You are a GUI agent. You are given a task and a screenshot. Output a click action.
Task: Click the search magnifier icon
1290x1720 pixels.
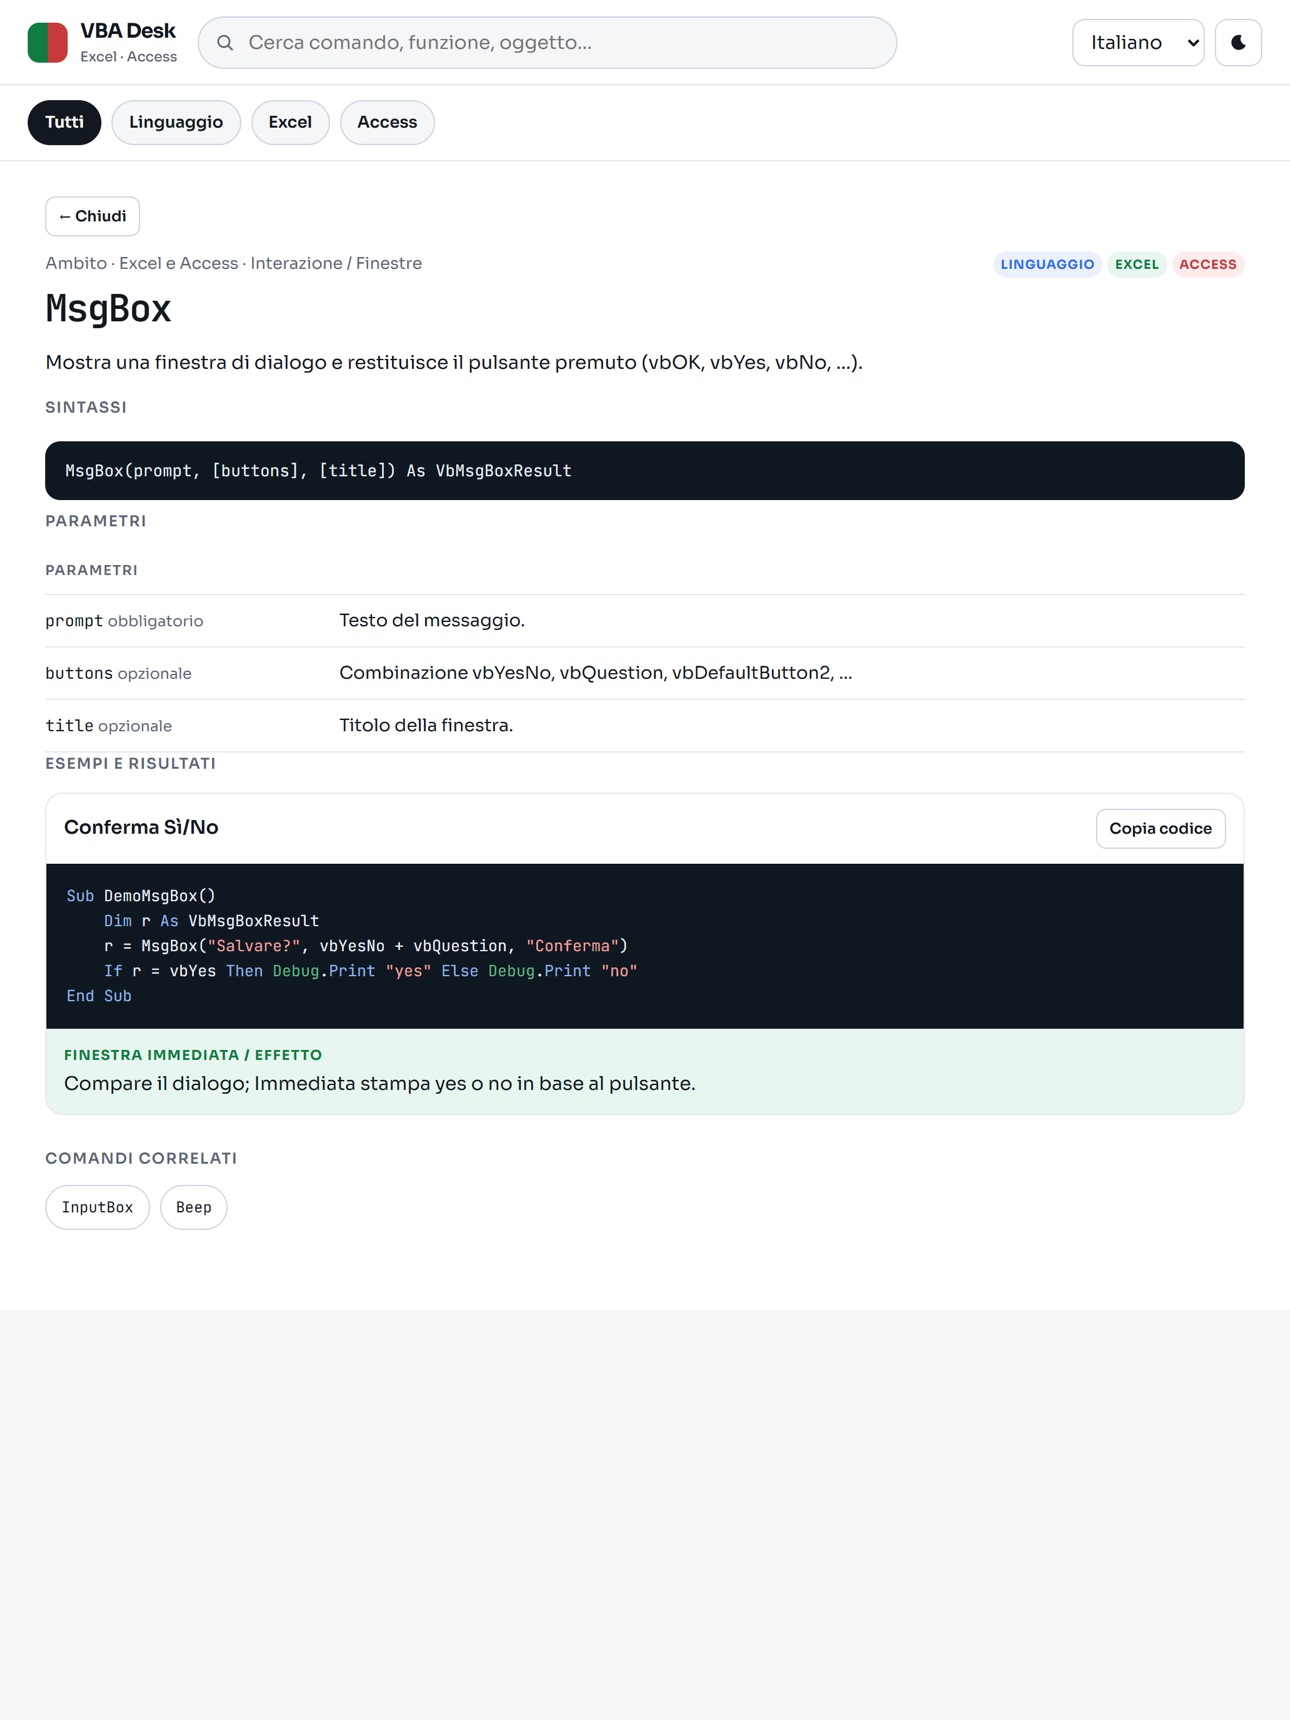(x=225, y=43)
